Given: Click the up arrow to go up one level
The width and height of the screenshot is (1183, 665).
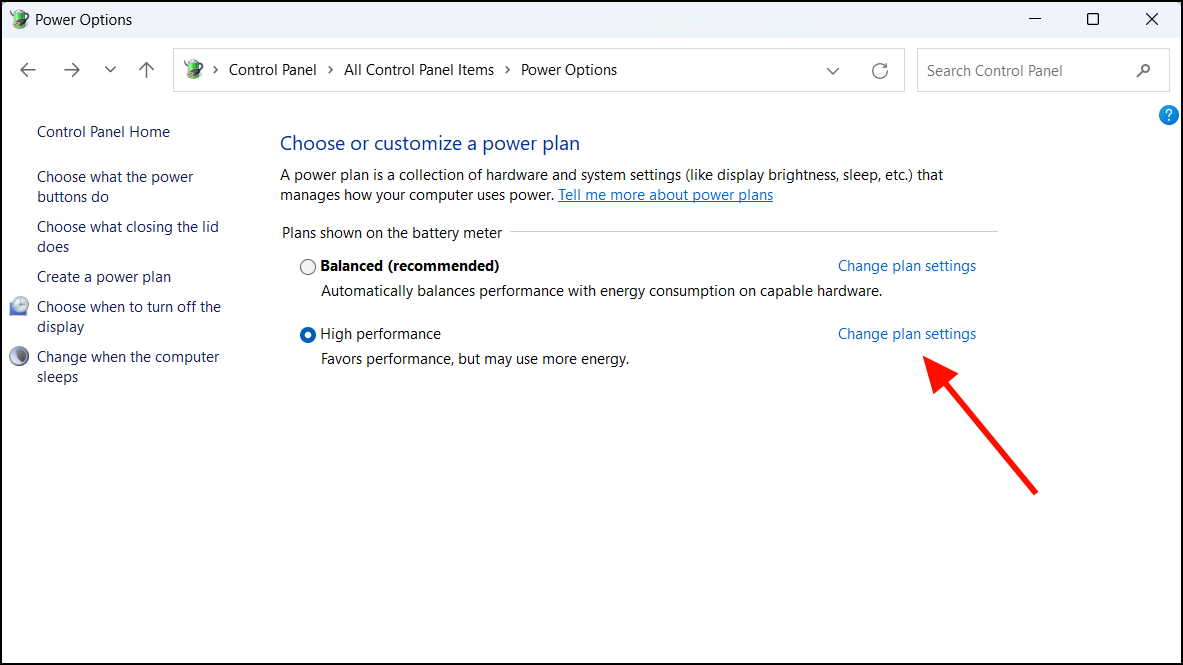Looking at the screenshot, I should click(x=146, y=69).
